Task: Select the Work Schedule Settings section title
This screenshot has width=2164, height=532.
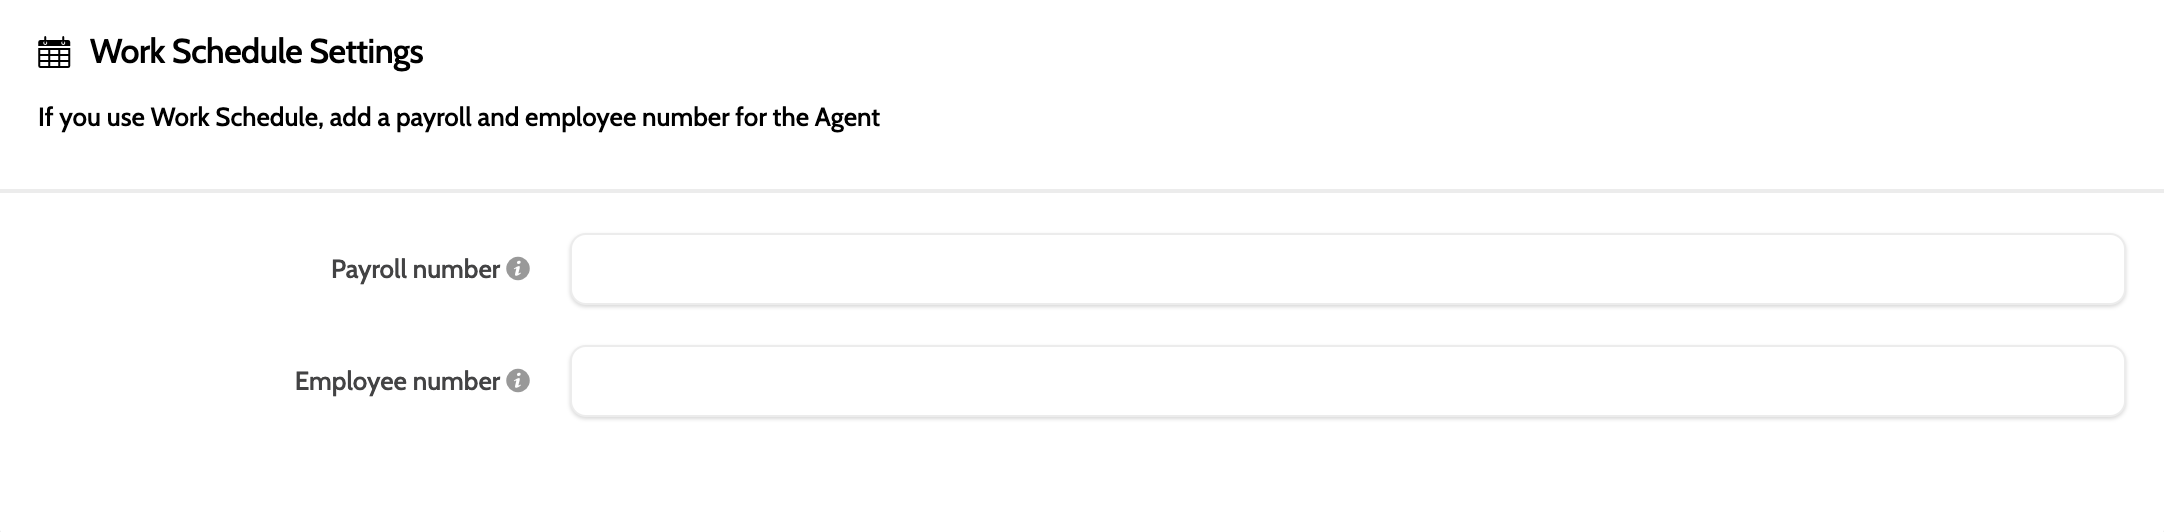Action: (256, 52)
